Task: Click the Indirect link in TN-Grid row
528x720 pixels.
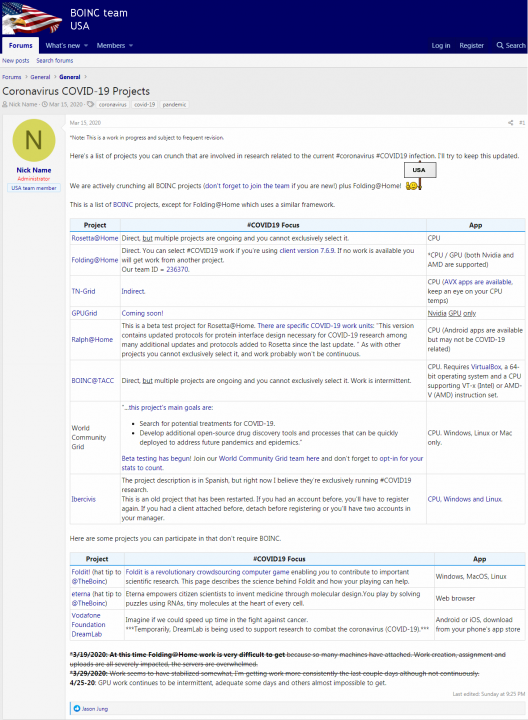Action: pyautogui.click(x=133, y=291)
